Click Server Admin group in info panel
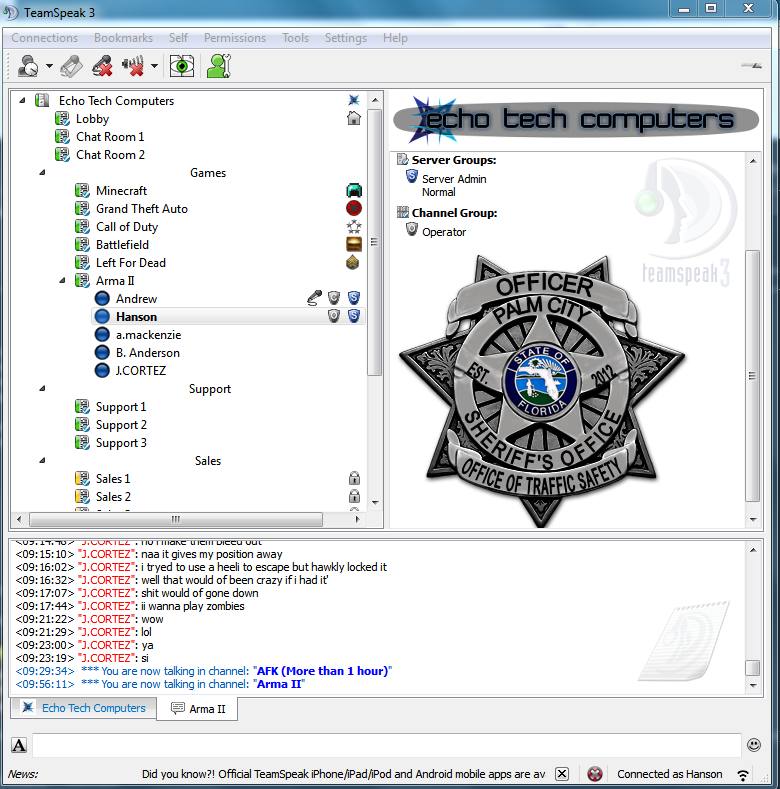The height and width of the screenshot is (789, 780). [454, 179]
